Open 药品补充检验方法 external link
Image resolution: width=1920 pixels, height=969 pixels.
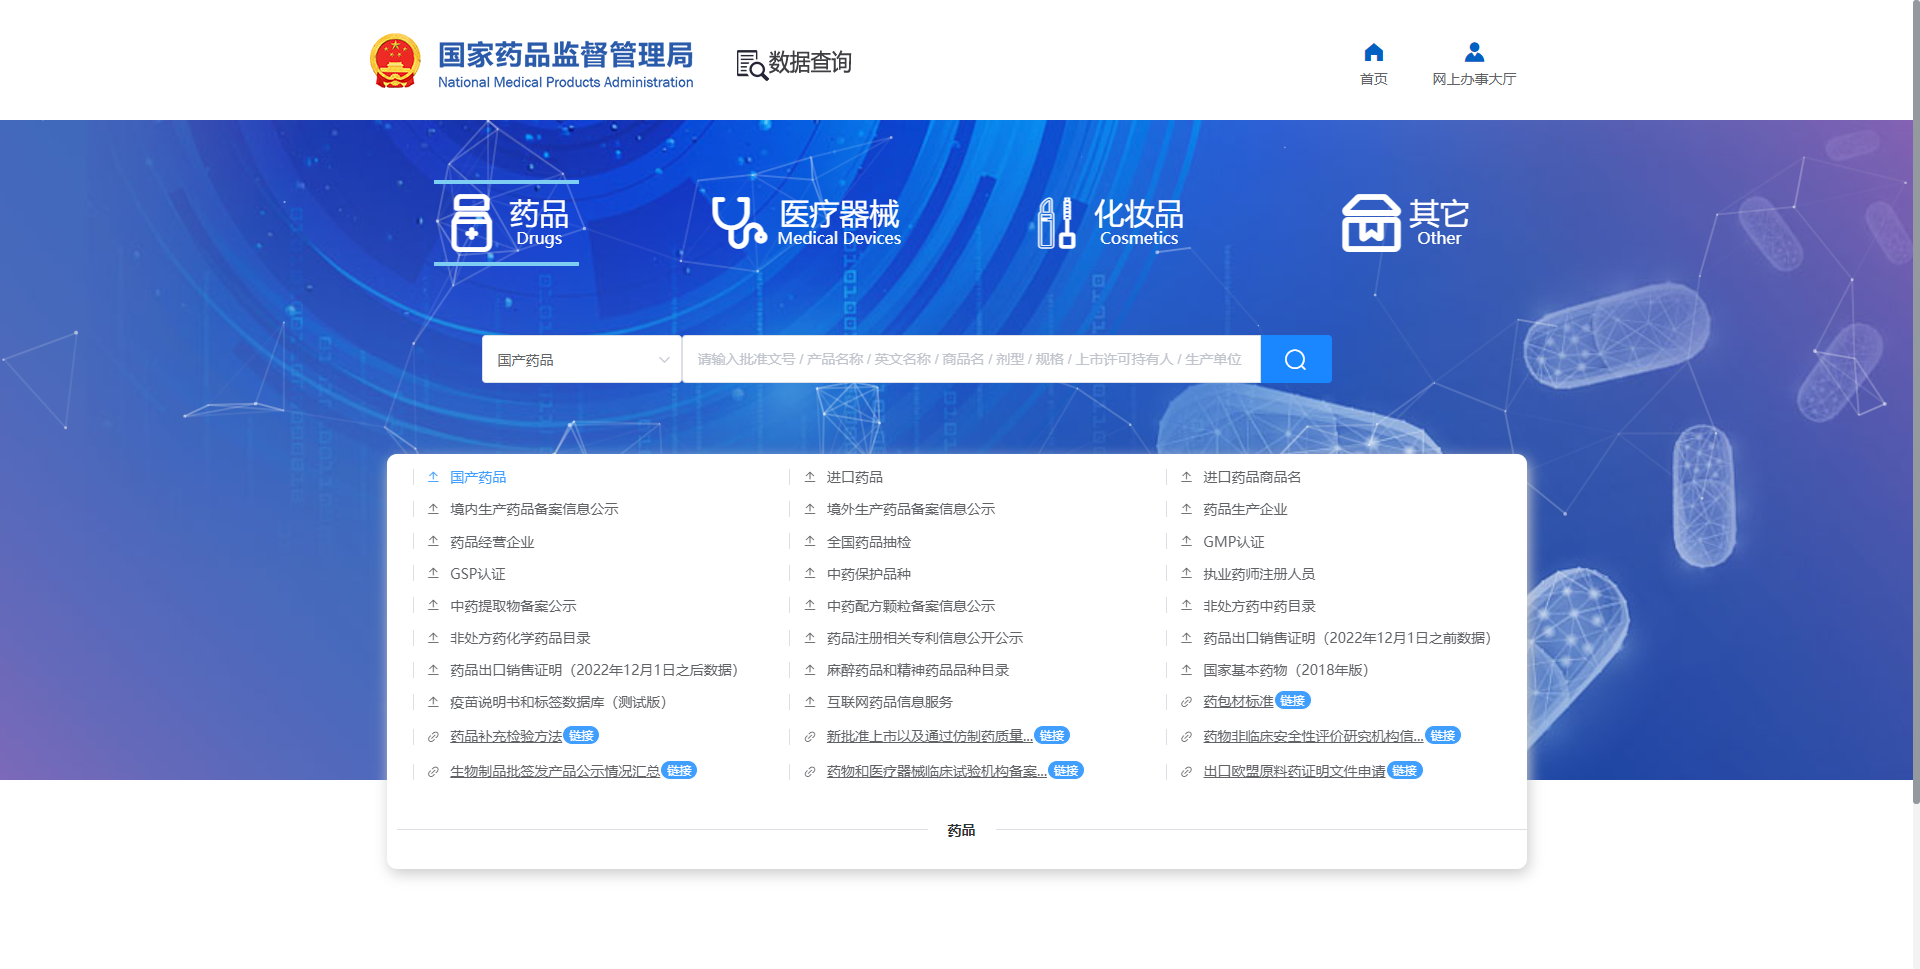click(x=506, y=737)
